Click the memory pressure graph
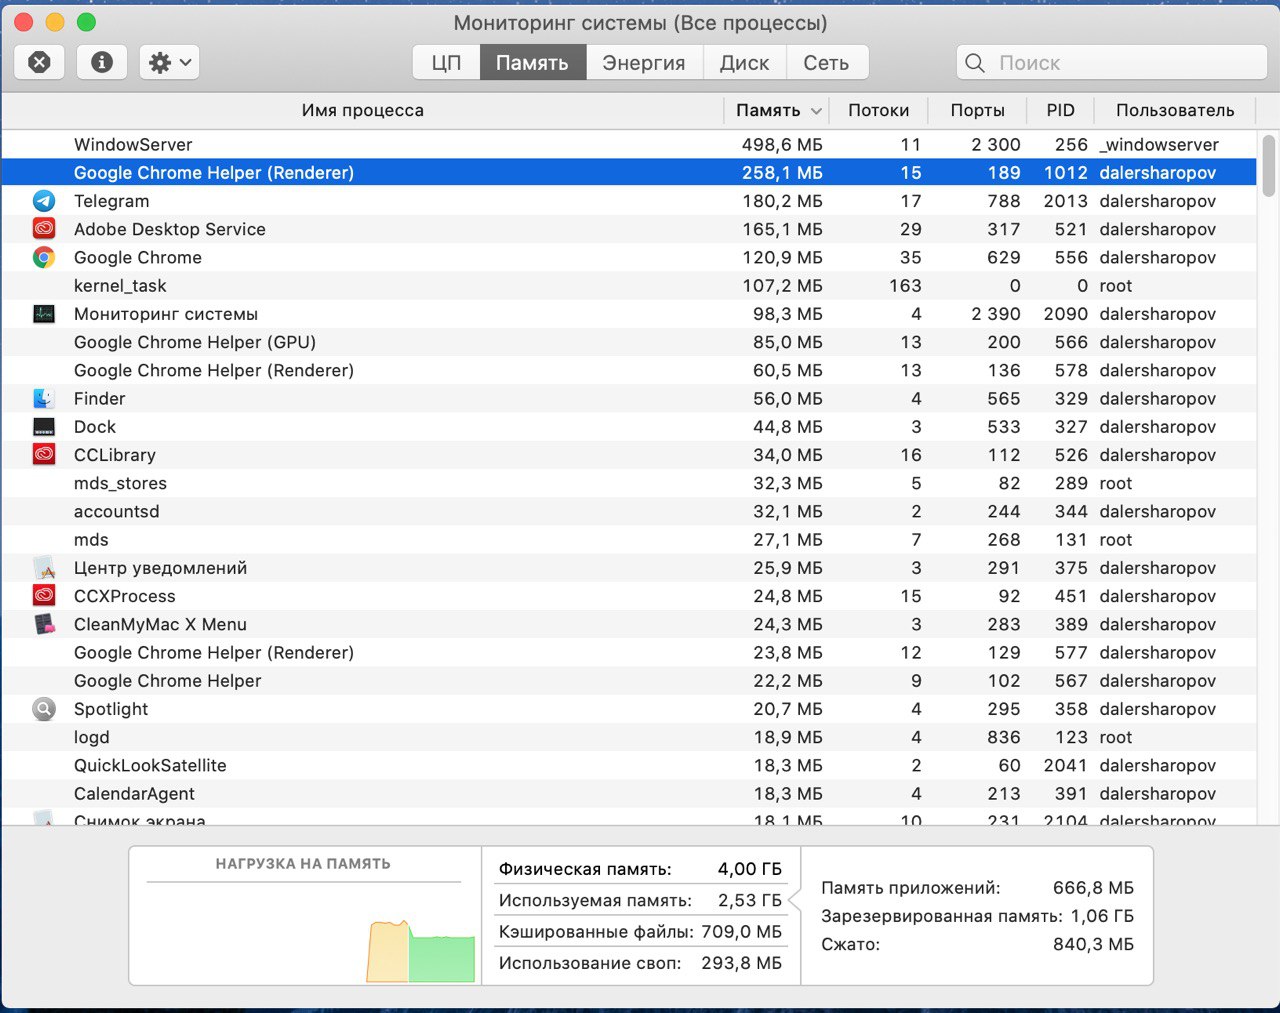Screen dimensions: 1280x1013 click(x=420, y=951)
